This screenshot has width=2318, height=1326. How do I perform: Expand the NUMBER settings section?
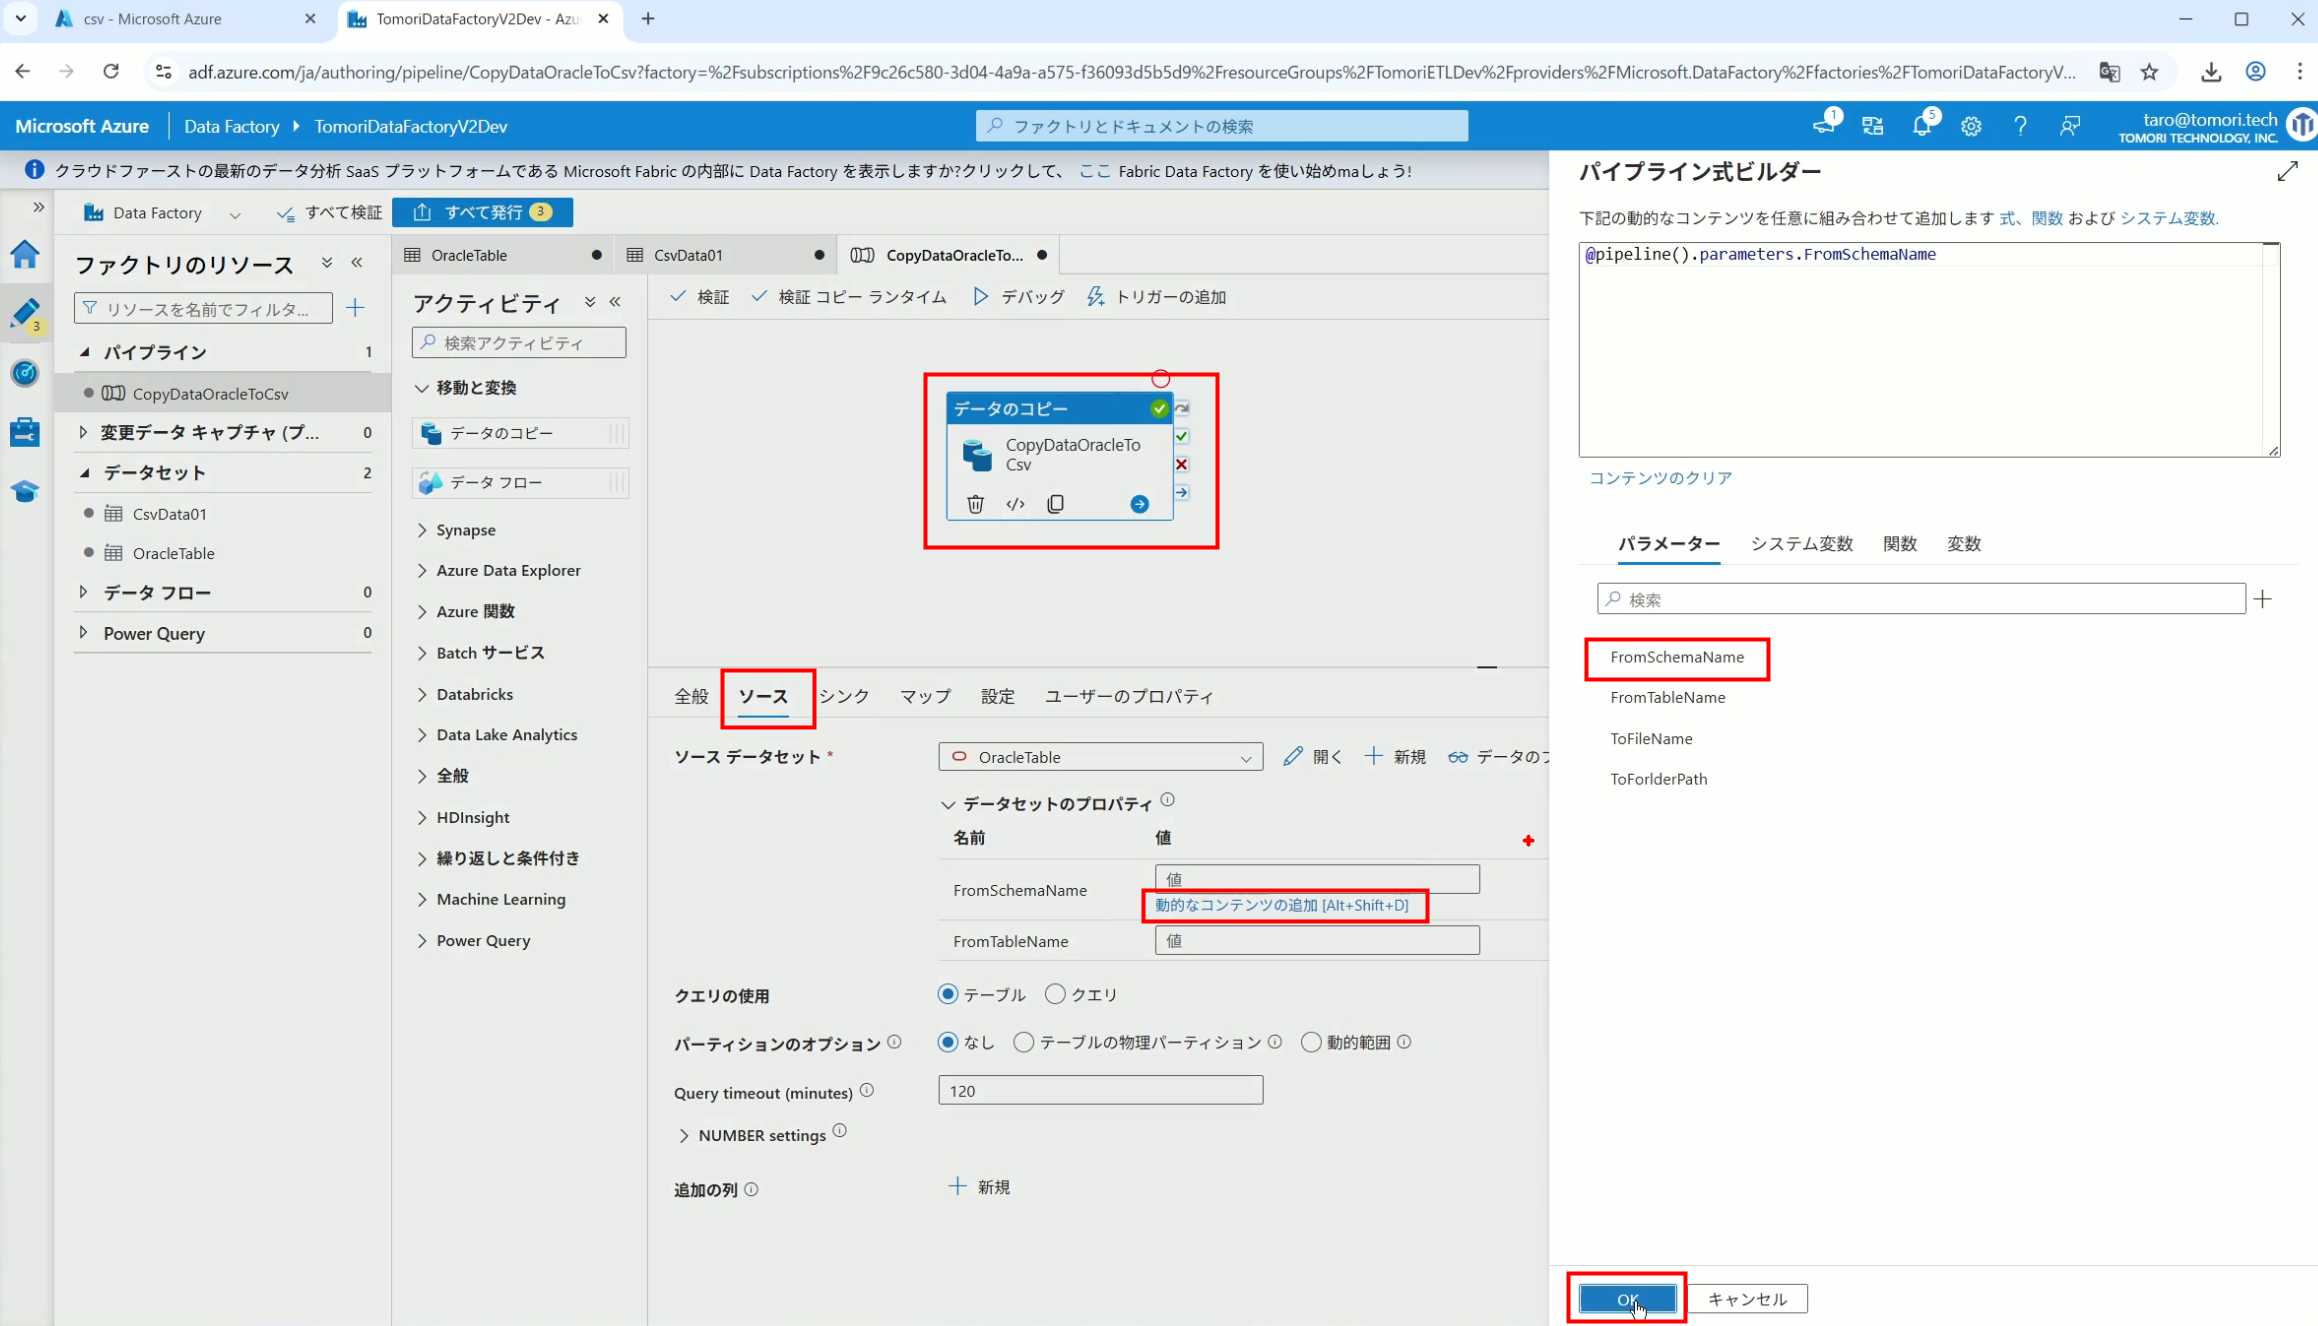pos(684,1135)
